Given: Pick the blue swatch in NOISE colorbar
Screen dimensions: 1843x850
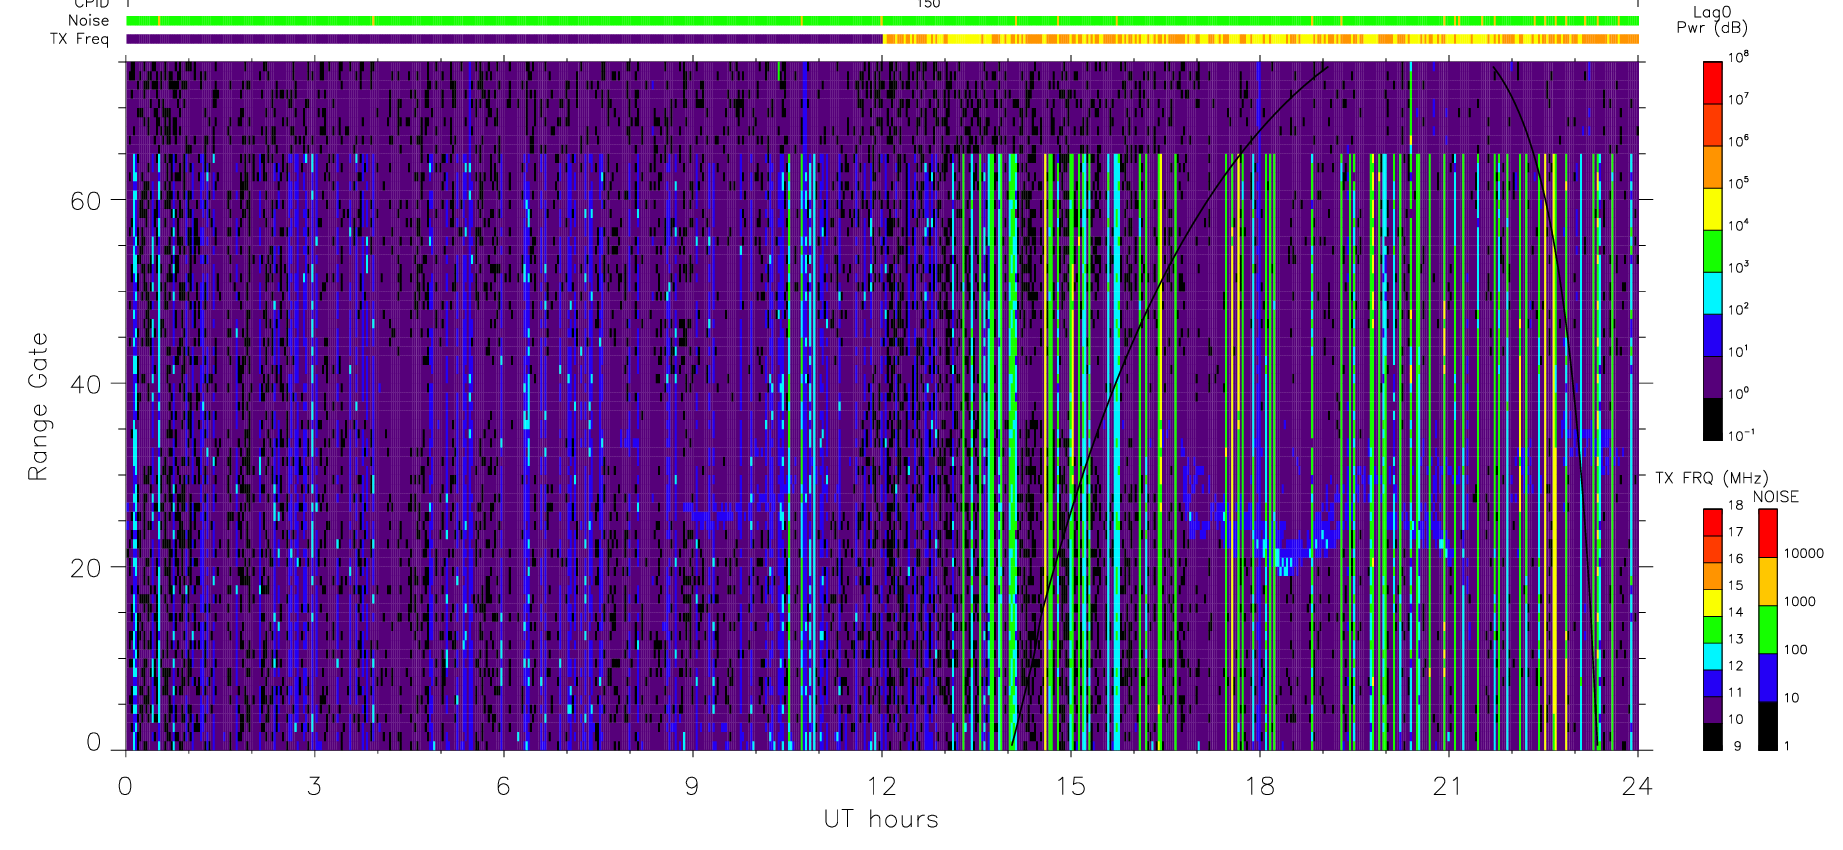Looking at the screenshot, I should point(1768,677).
